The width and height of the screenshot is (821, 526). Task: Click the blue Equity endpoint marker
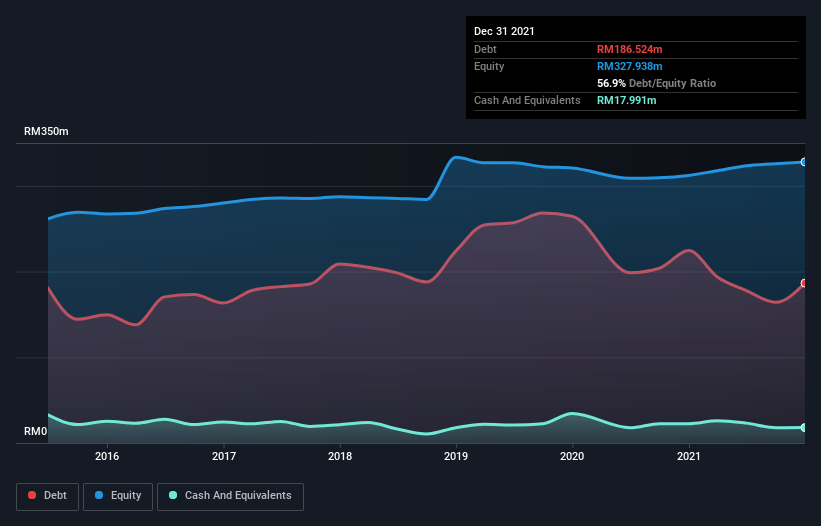click(805, 162)
